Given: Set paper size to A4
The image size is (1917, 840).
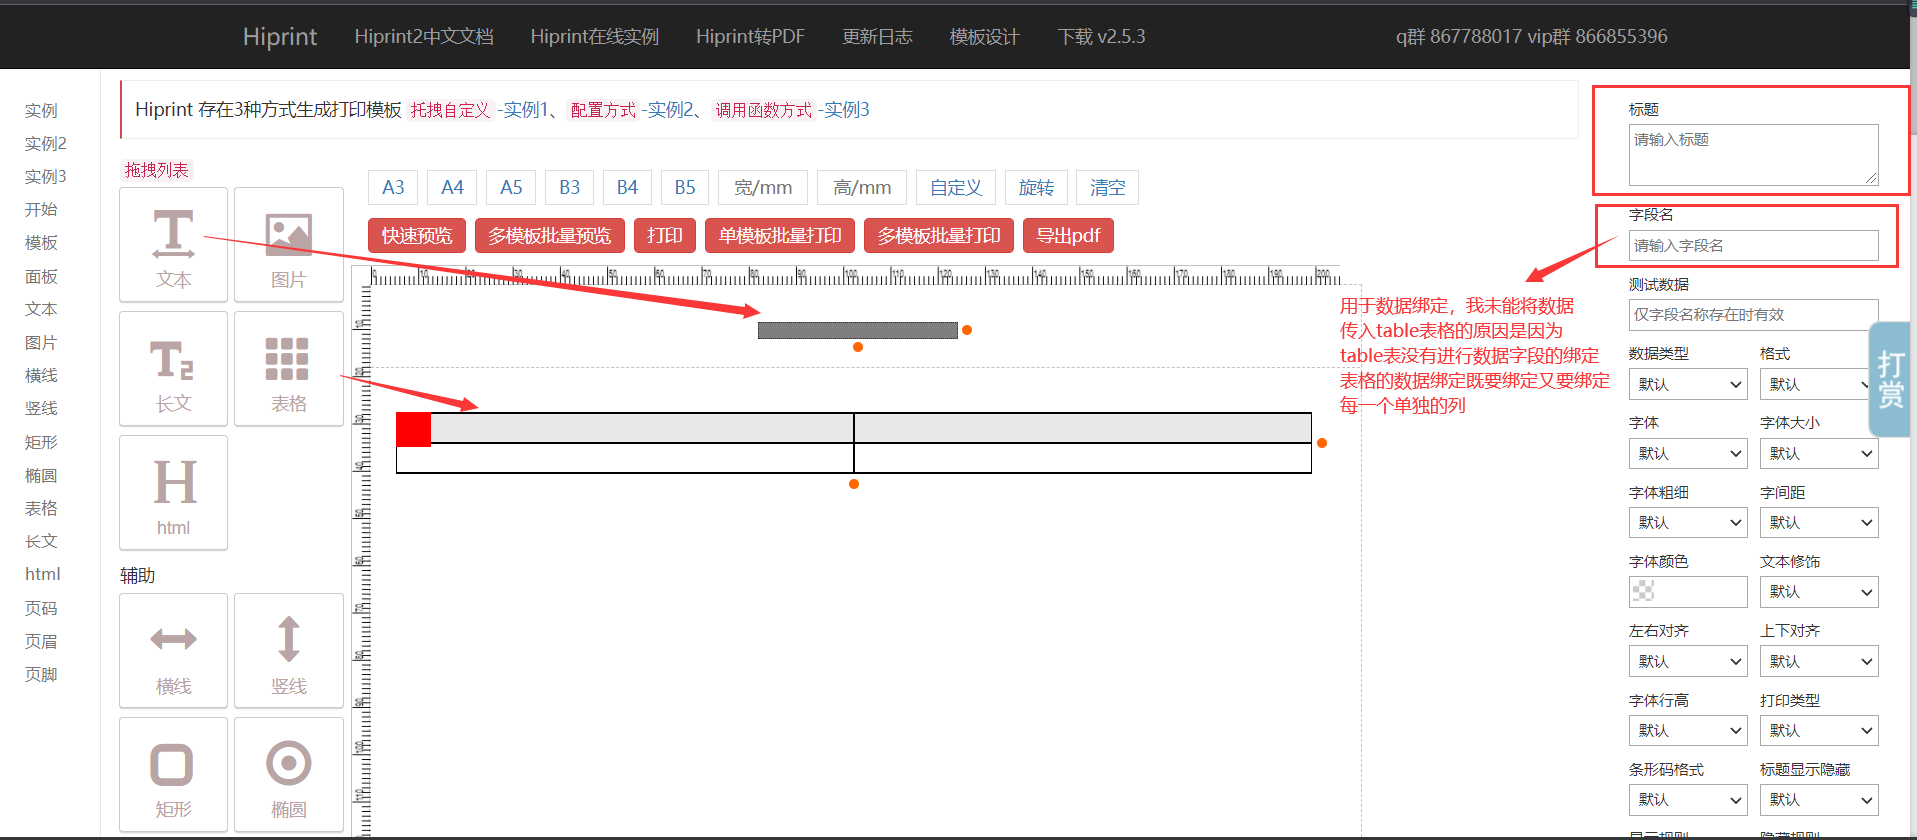Looking at the screenshot, I should (452, 187).
